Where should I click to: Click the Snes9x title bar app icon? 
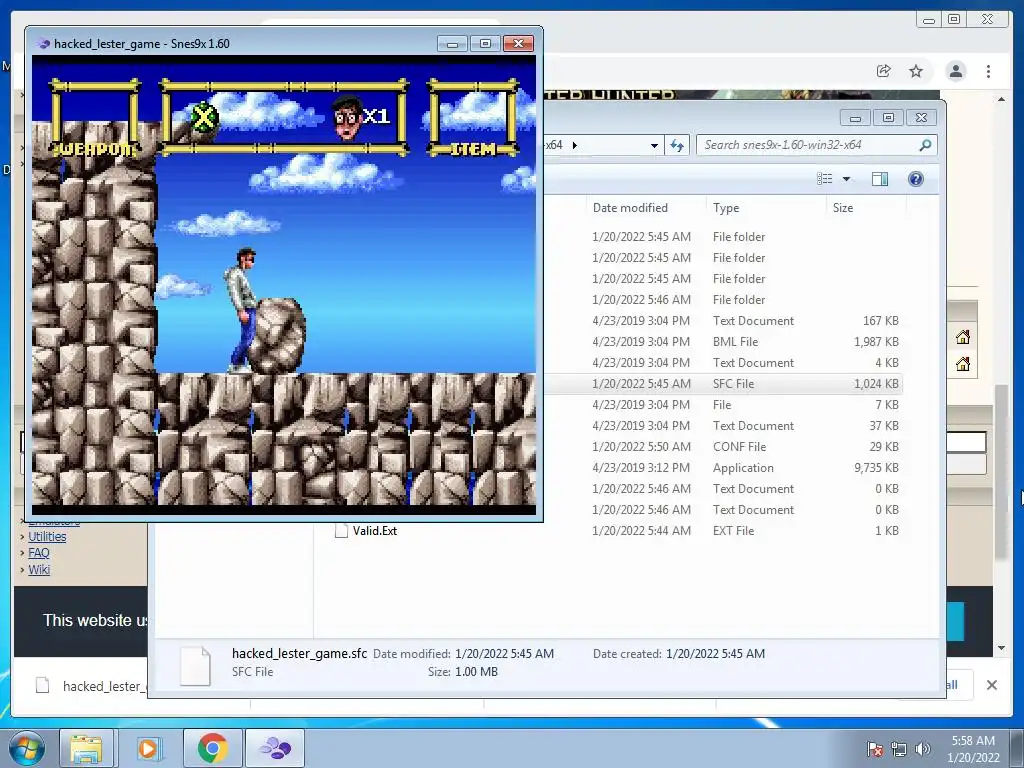click(44, 44)
